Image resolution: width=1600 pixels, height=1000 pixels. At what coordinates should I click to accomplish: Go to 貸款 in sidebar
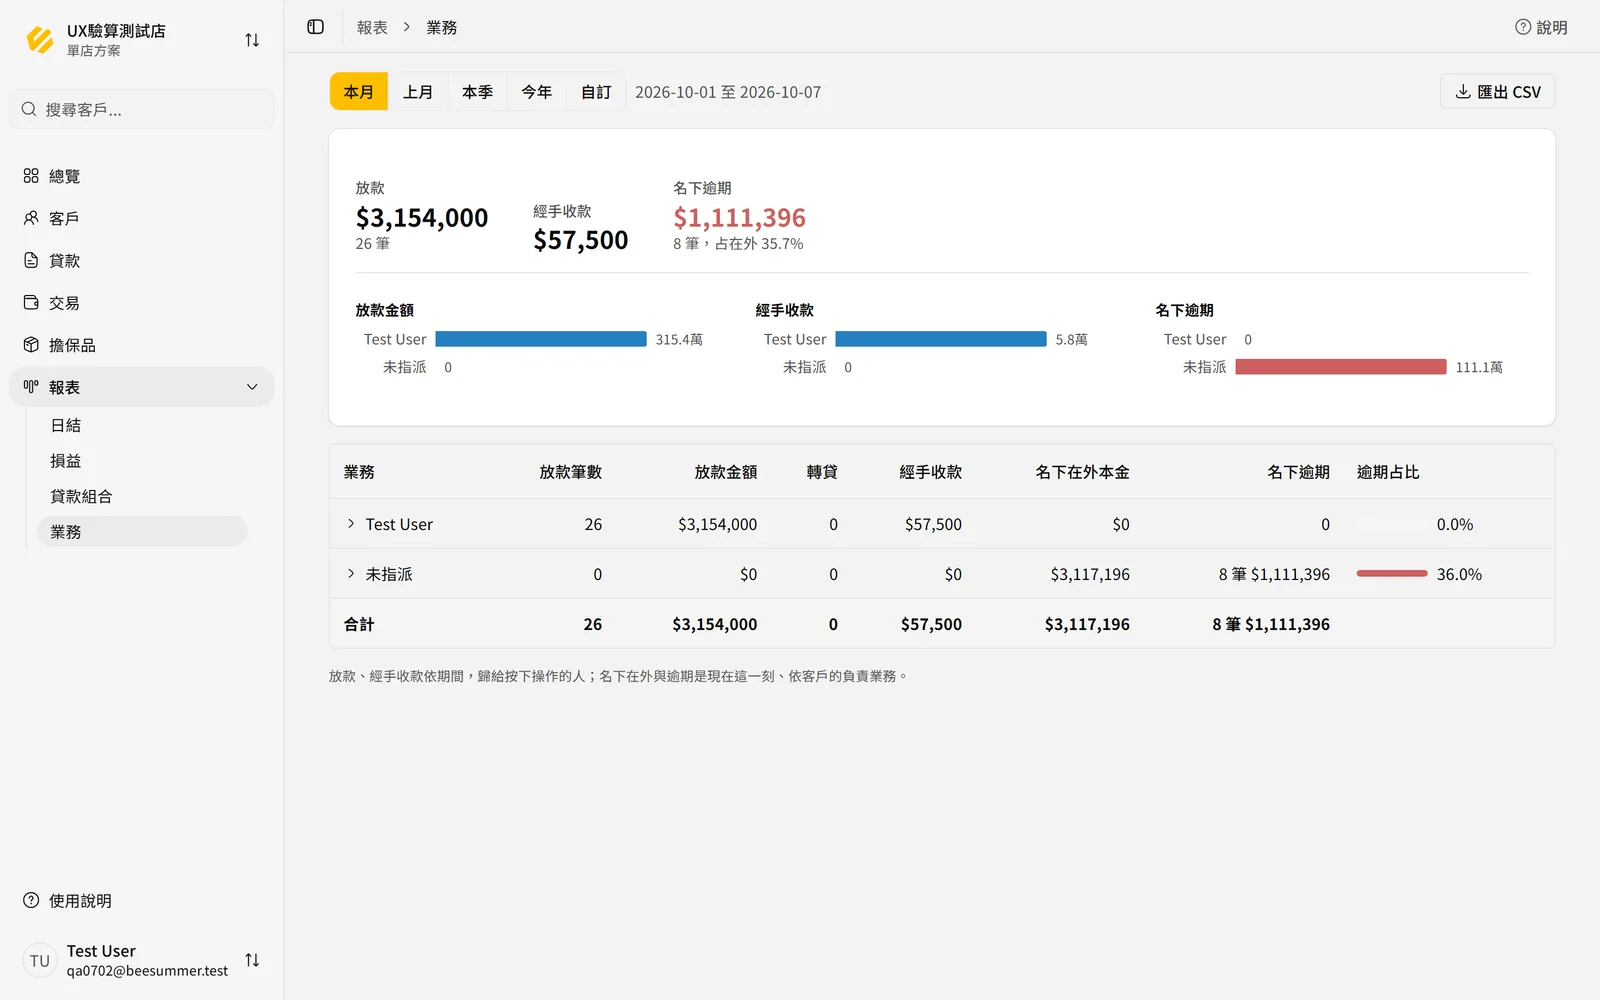pyautogui.click(x=142, y=260)
